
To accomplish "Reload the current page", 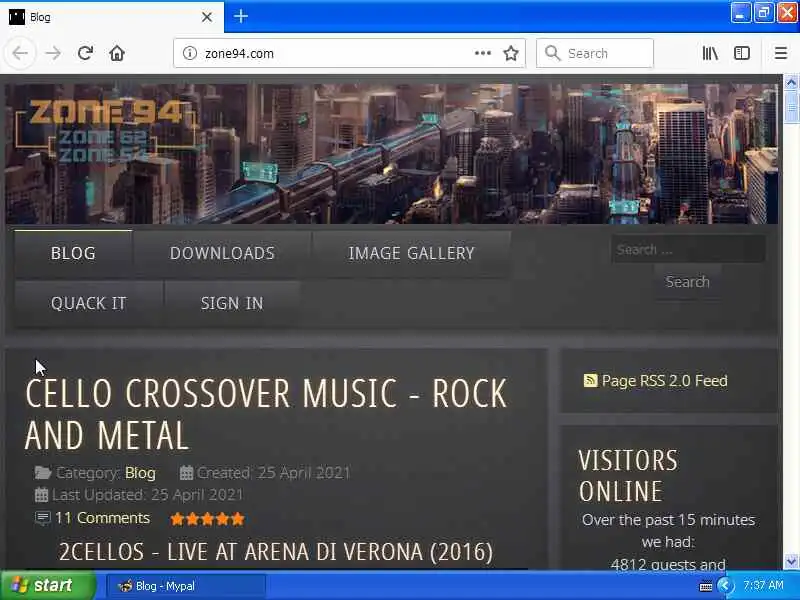I will coord(85,53).
